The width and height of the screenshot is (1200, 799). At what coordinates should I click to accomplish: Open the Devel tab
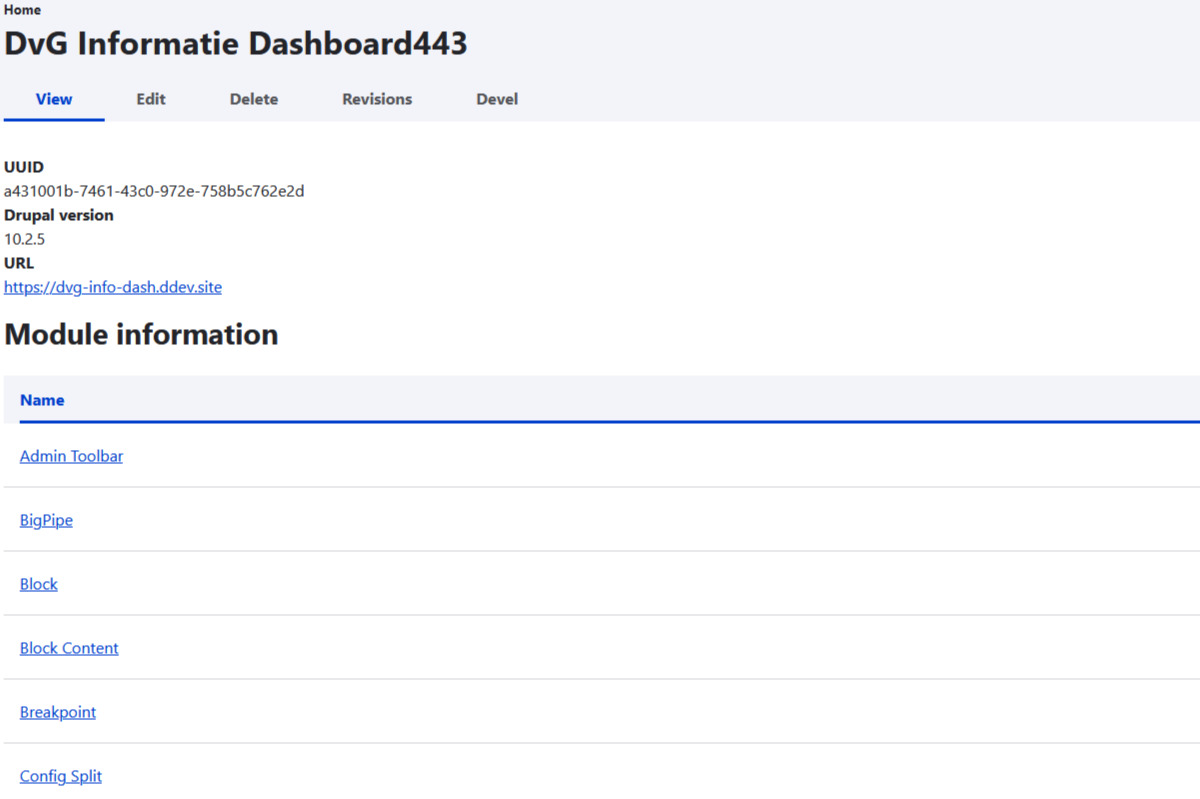(x=497, y=99)
